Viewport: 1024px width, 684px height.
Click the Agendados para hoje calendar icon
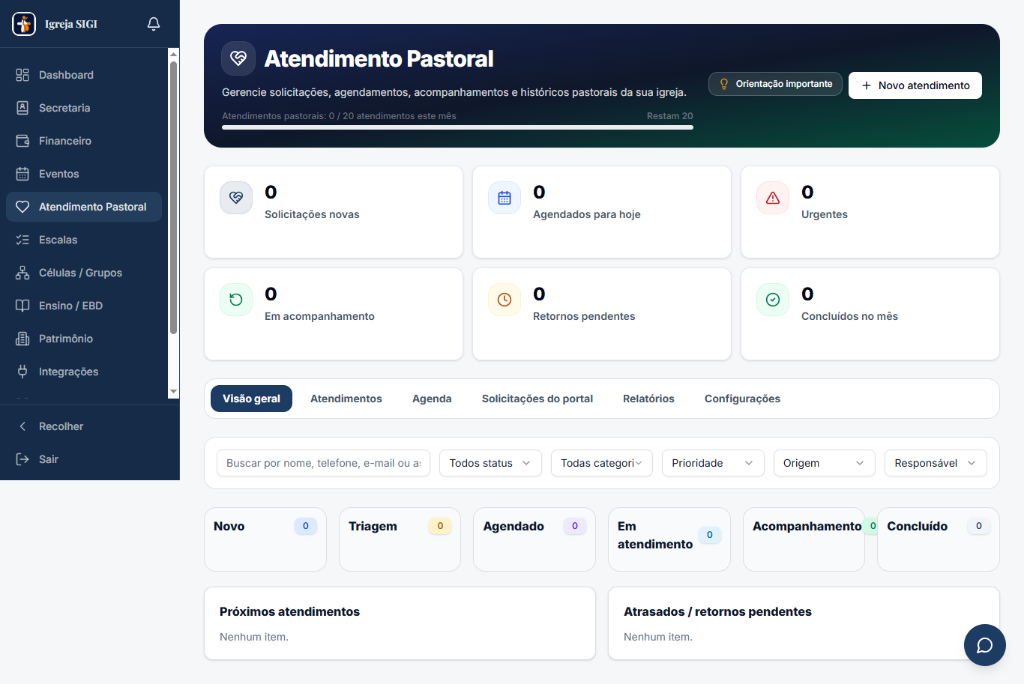tap(504, 198)
